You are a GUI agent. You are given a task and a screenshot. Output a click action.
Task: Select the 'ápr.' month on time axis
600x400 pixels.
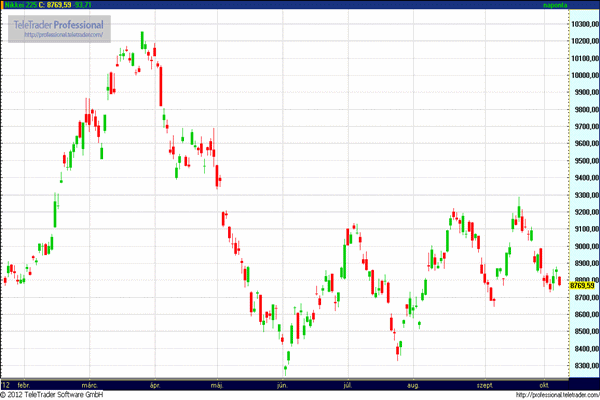(155, 383)
